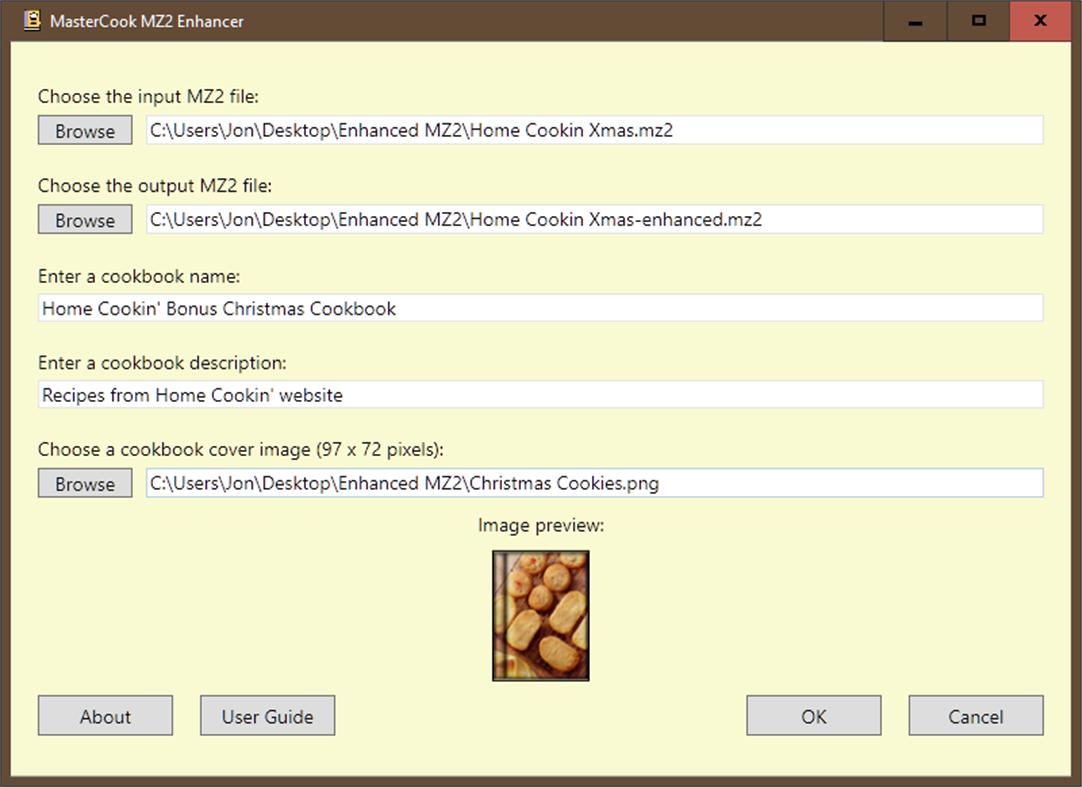This screenshot has width=1082, height=787.
Task: Open the User Guide
Action: [x=267, y=715]
